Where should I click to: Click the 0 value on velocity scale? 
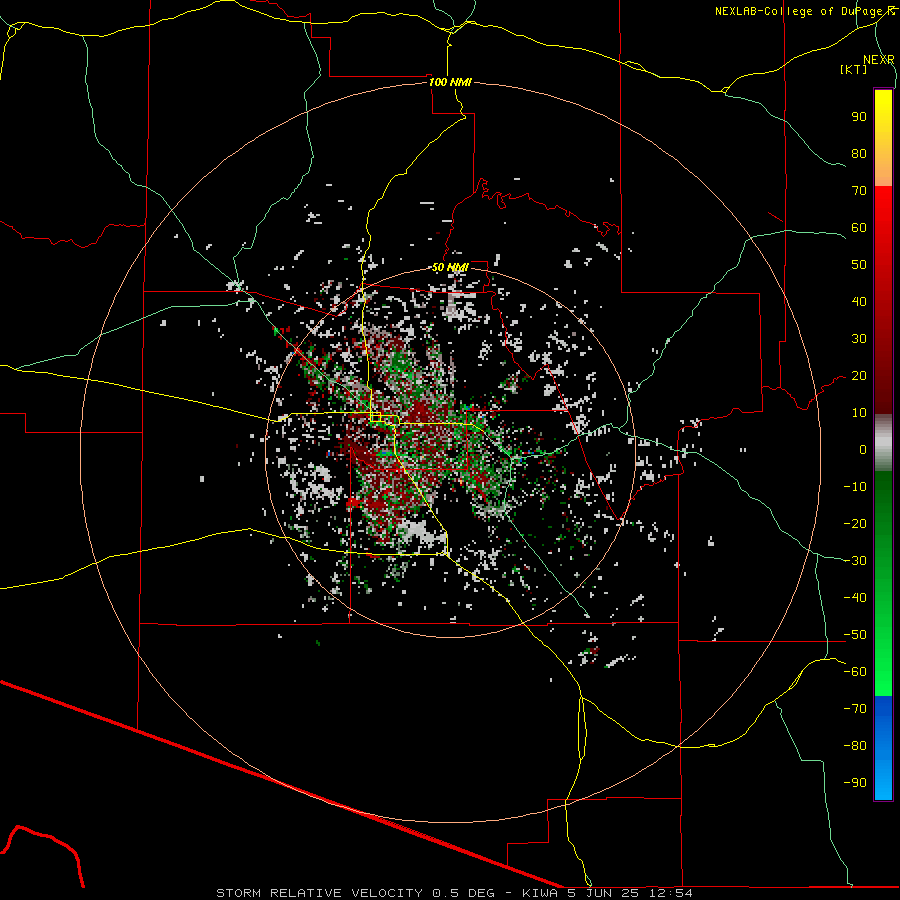coord(863,449)
